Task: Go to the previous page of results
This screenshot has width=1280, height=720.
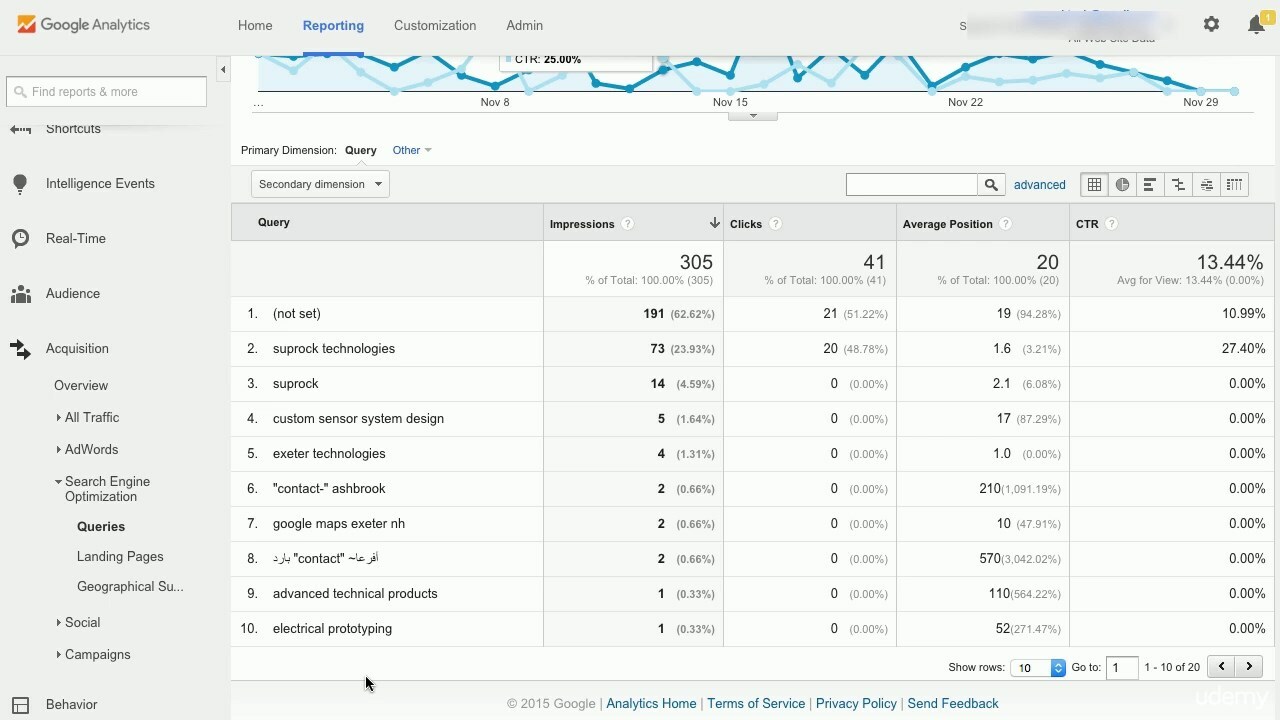Action: click(x=1221, y=666)
